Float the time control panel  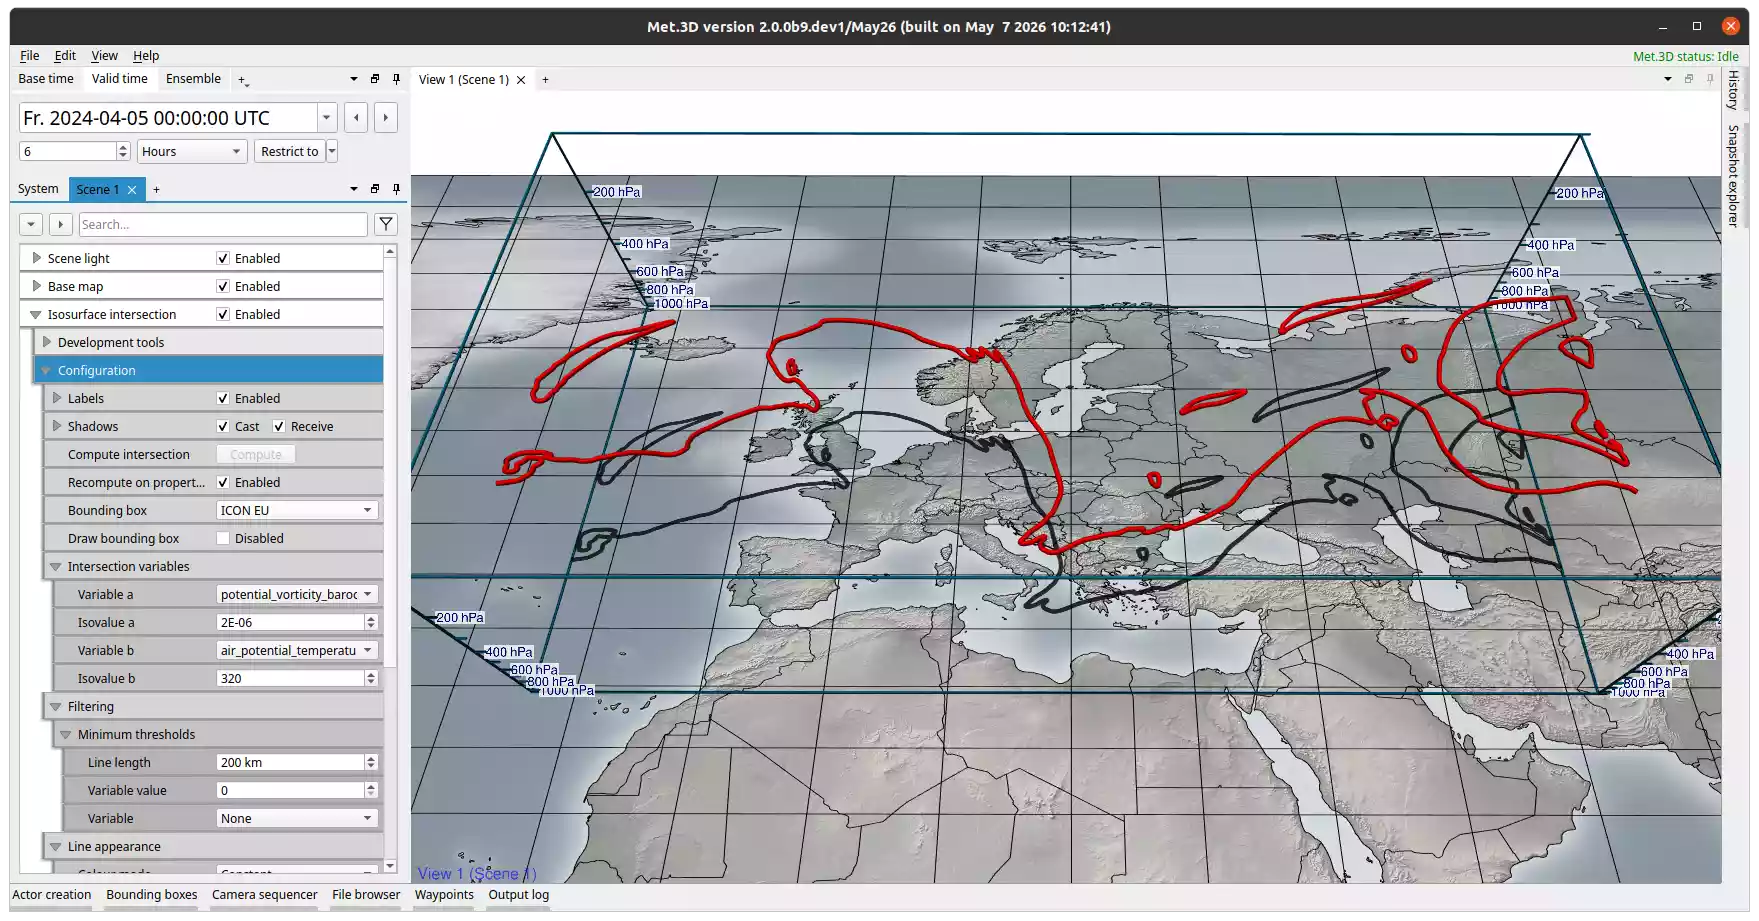[x=375, y=78]
